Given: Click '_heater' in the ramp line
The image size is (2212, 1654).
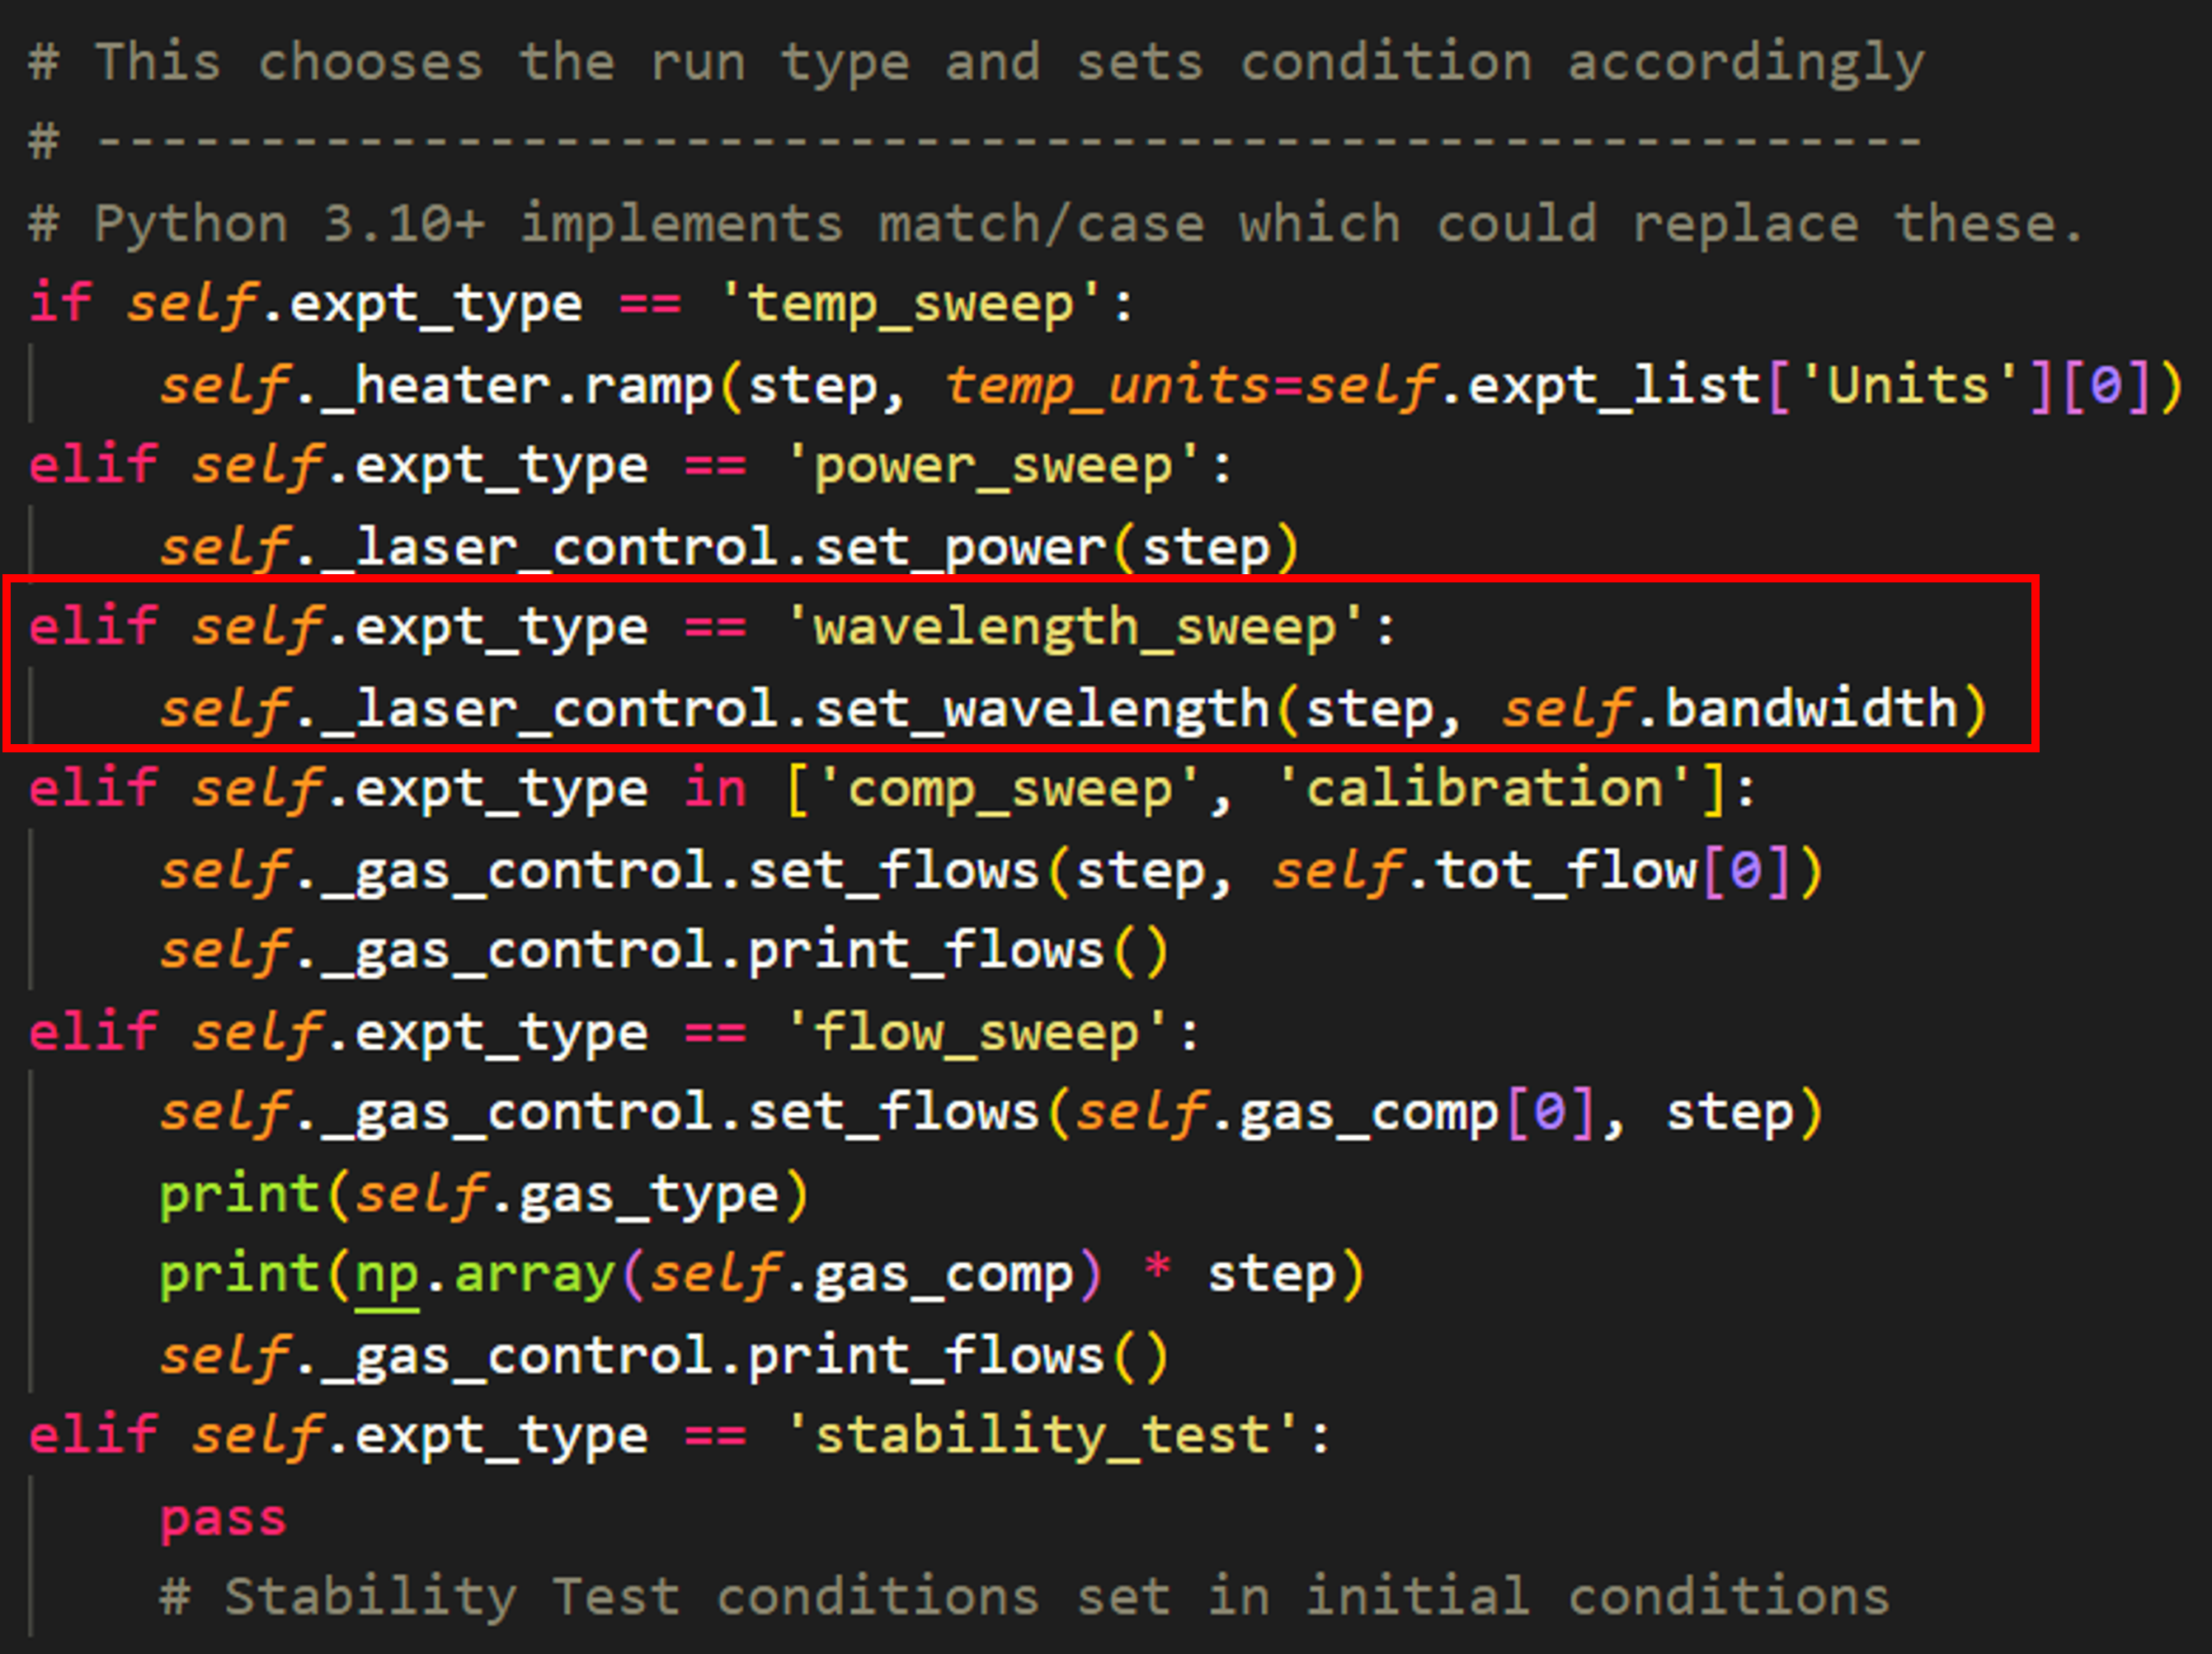Looking at the screenshot, I should tap(437, 386).
